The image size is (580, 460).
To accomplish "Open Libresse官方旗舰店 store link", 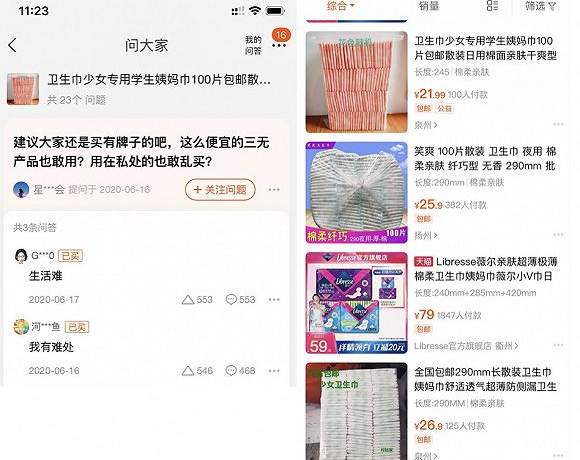I will [x=466, y=346].
